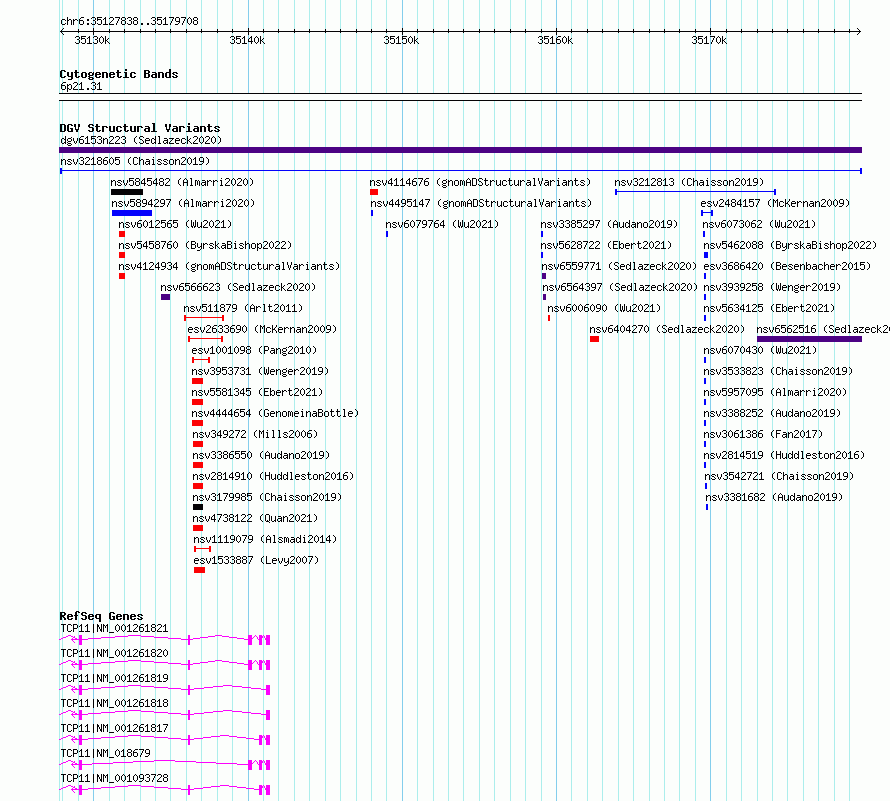Viewport: 890px width, 801px height.
Task: Open nsv4495147 (gnomADStructuralVariants) variant
Action: [x=481, y=203]
